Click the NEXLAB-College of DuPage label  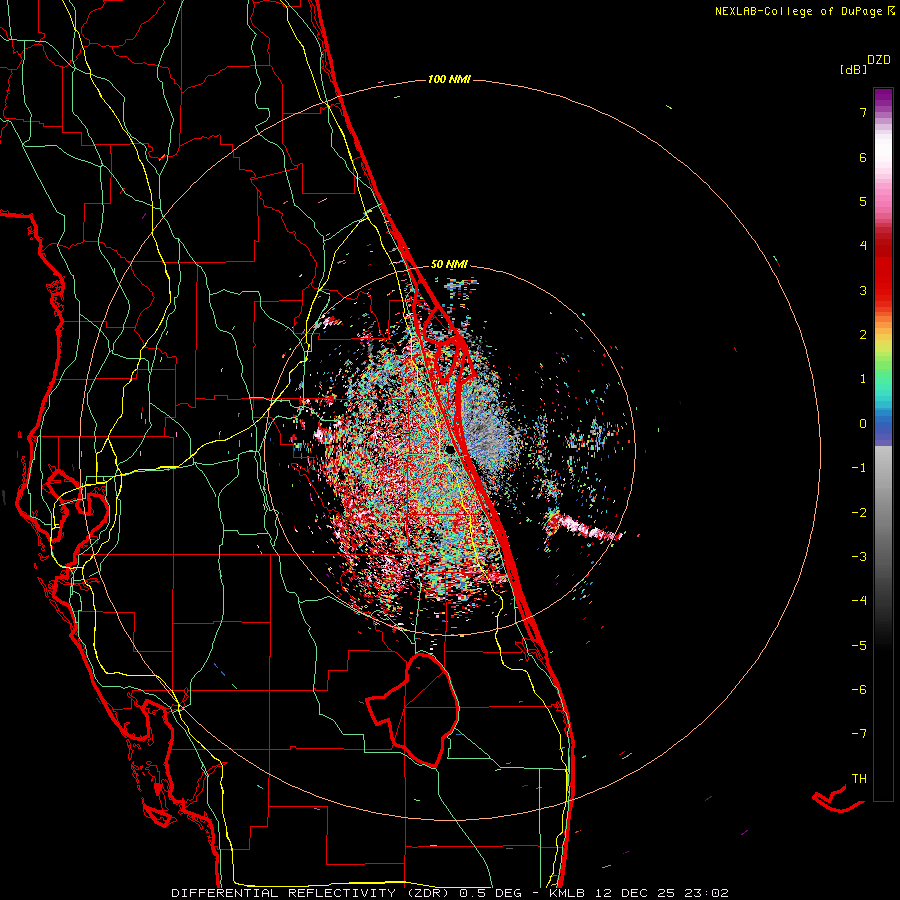(x=799, y=11)
